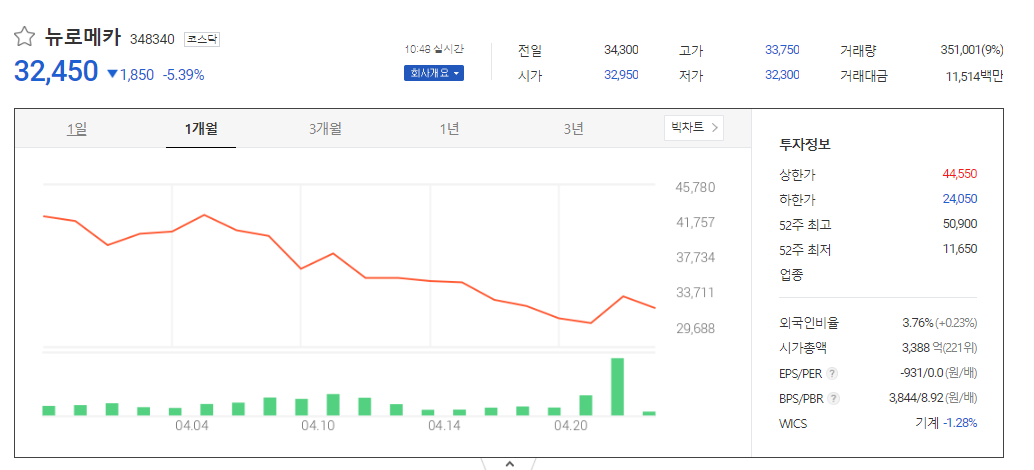Click the 52주 최저 value 11,650
The width and height of the screenshot is (1034, 470).
[x=960, y=249]
